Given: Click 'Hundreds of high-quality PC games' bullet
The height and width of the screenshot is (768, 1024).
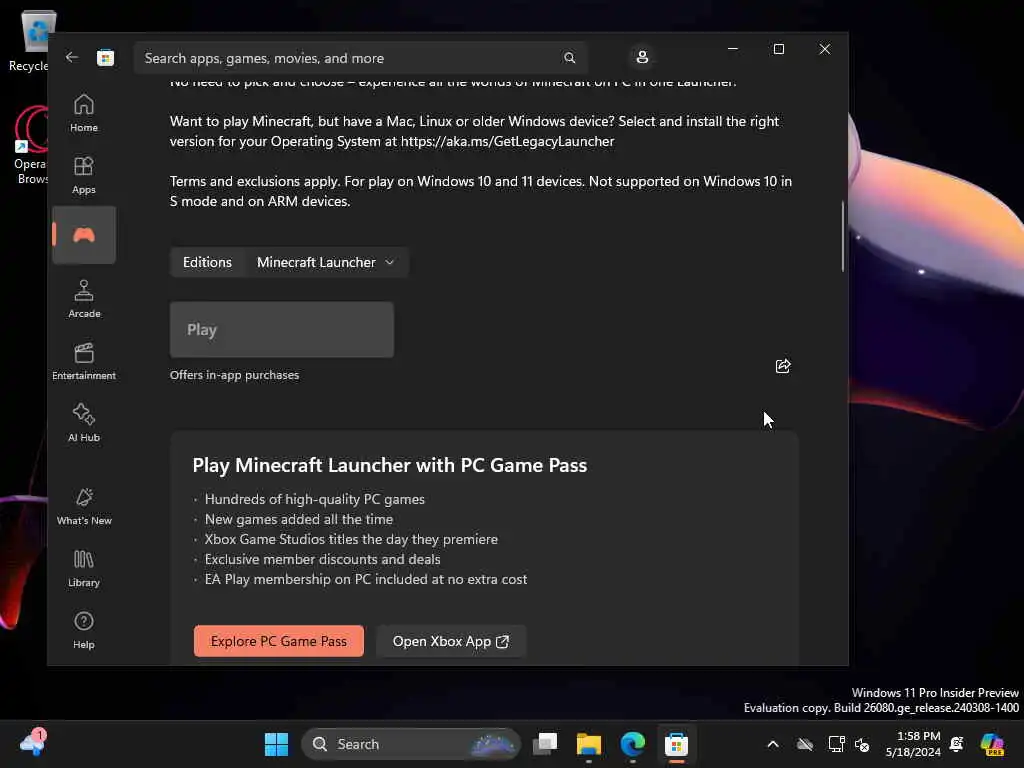Looking at the screenshot, I should coord(315,499).
